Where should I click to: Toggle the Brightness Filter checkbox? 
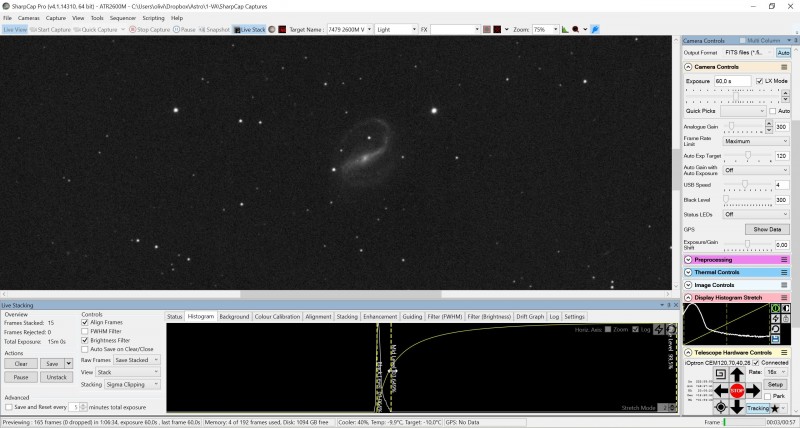85,340
